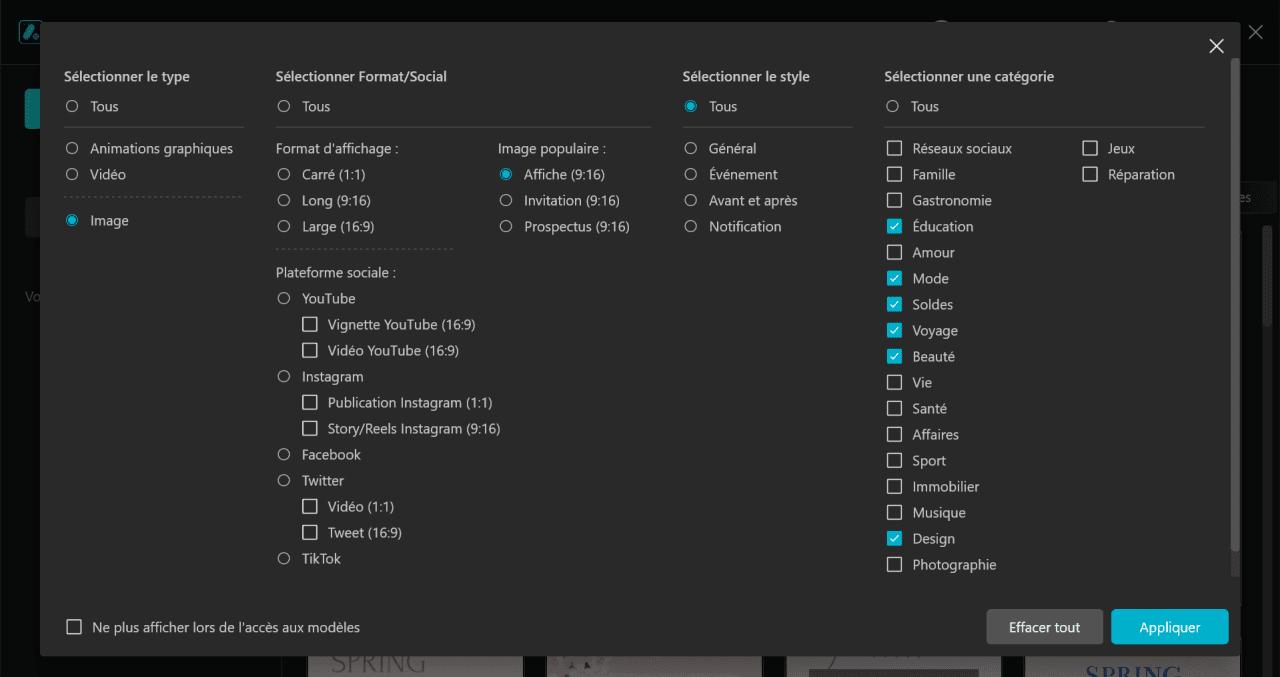1280x677 pixels.
Task: Uncheck the Éducation category
Action: click(x=895, y=227)
